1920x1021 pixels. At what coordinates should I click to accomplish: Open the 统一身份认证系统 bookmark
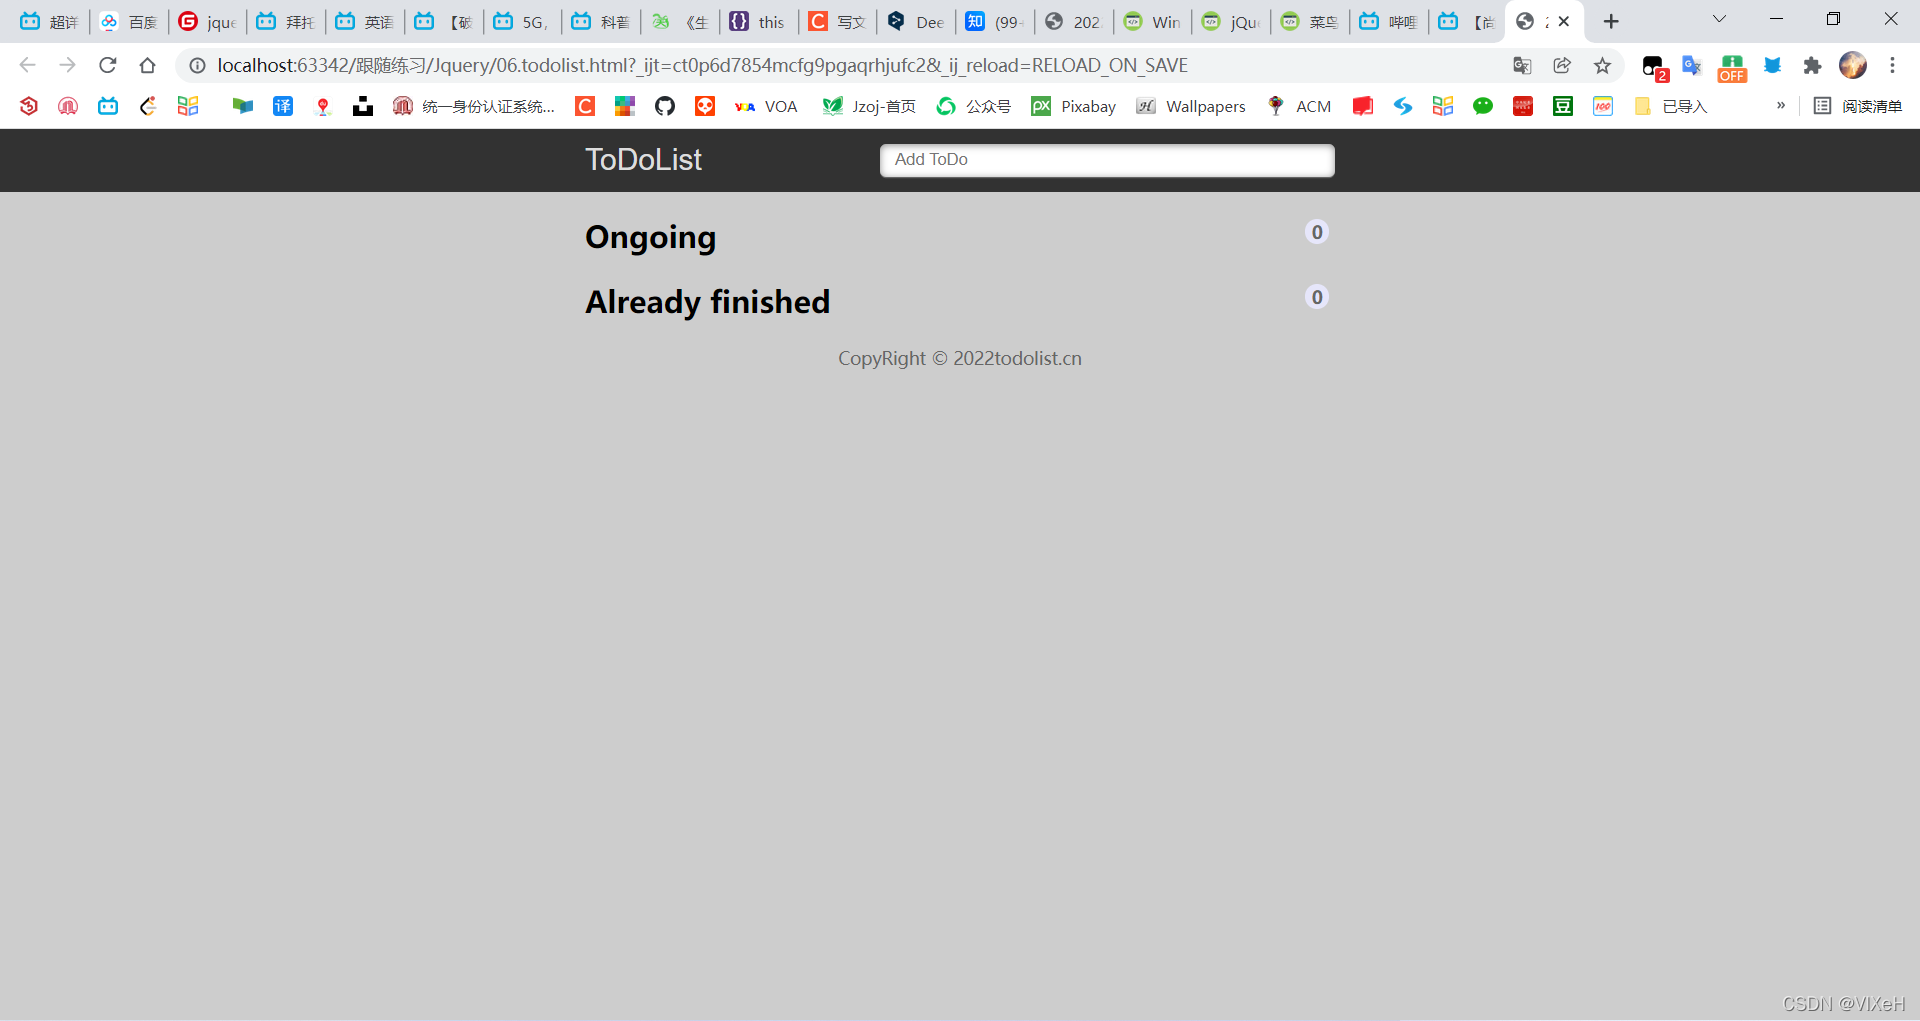[474, 106]
